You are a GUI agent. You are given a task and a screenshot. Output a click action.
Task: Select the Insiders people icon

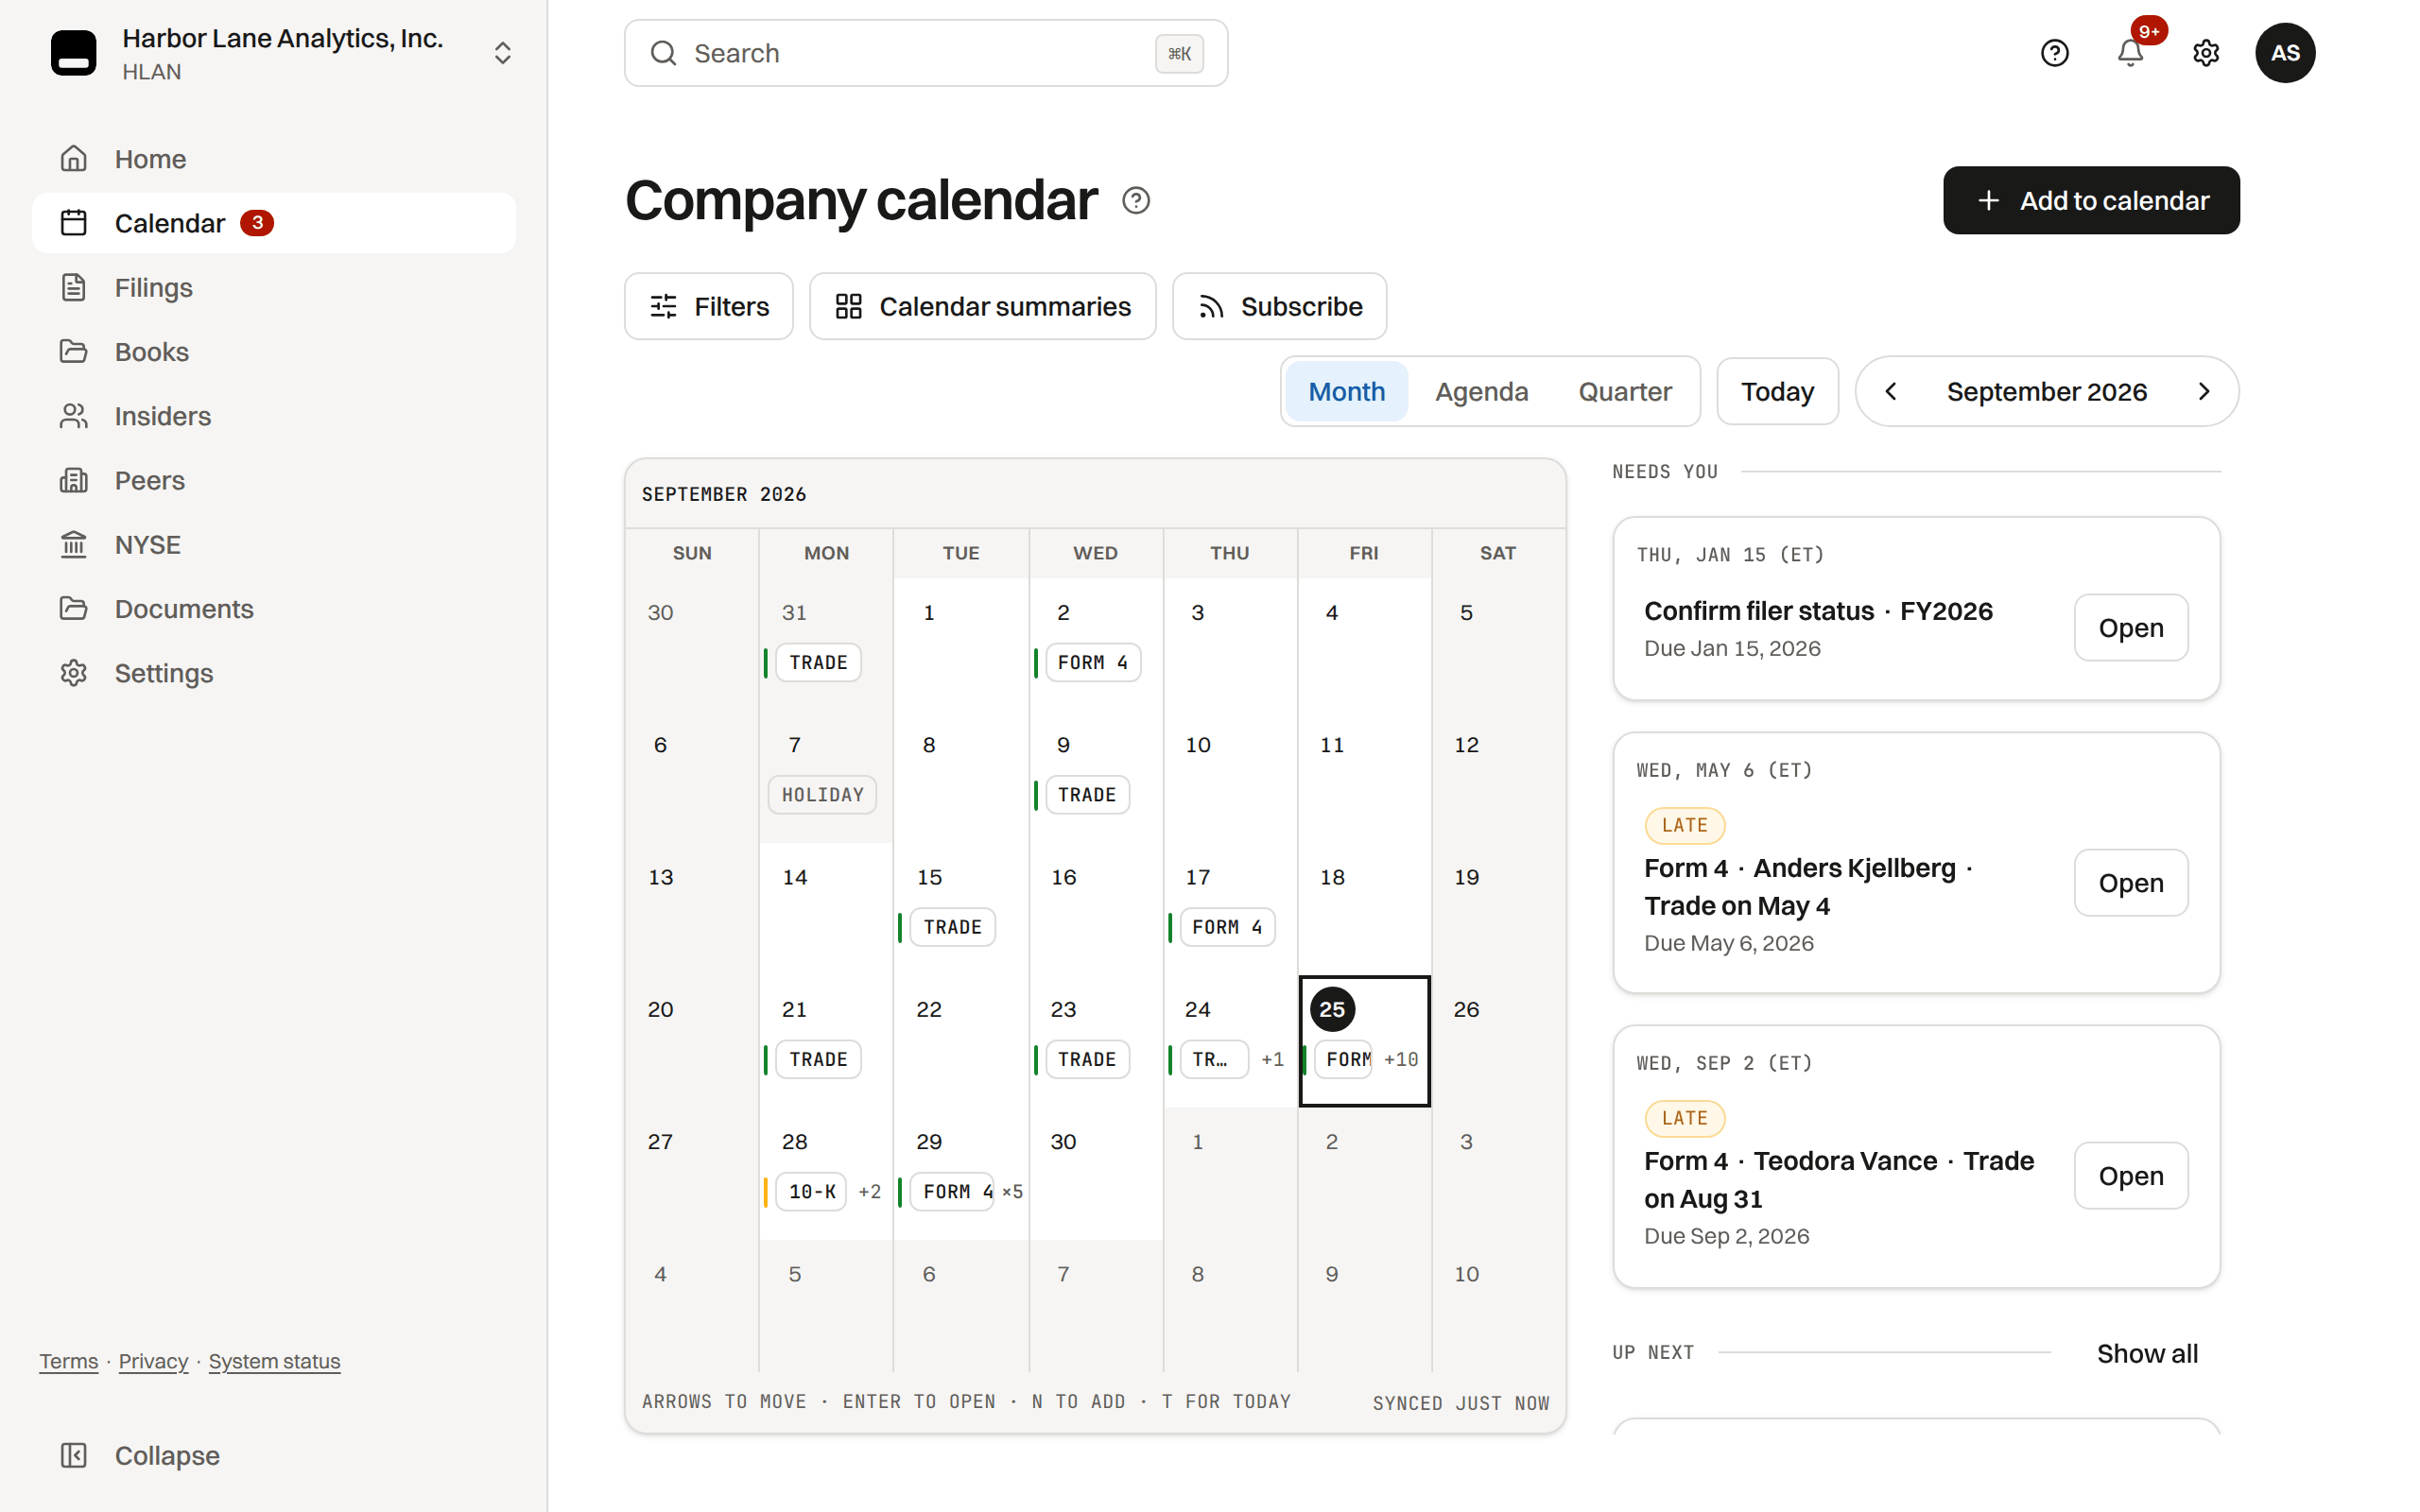(74, 416)
